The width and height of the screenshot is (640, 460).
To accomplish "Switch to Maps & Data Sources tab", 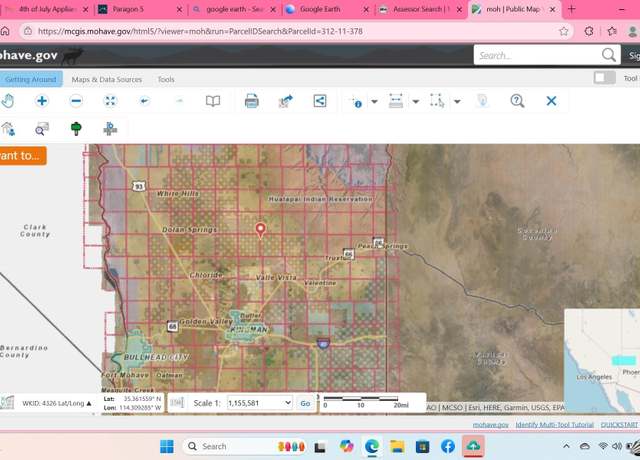I will pyautogui.click(x=107, y=80).
